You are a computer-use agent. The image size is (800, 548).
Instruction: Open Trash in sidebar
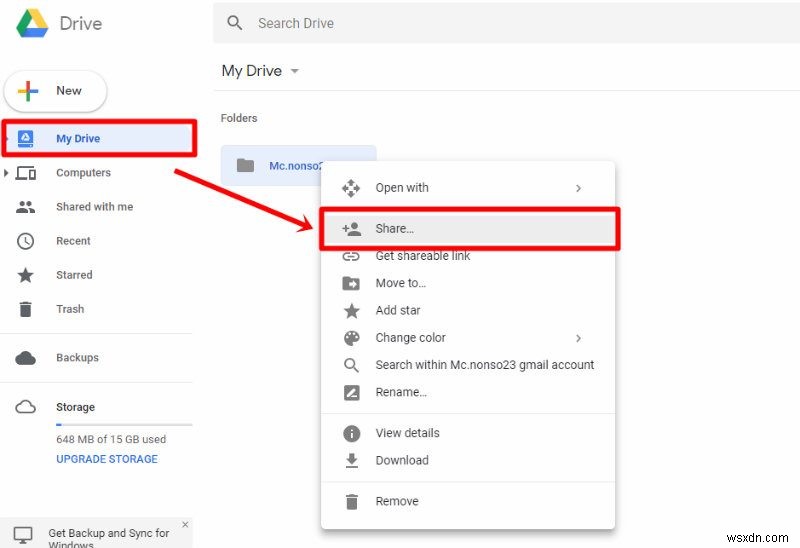coord(70,309)
